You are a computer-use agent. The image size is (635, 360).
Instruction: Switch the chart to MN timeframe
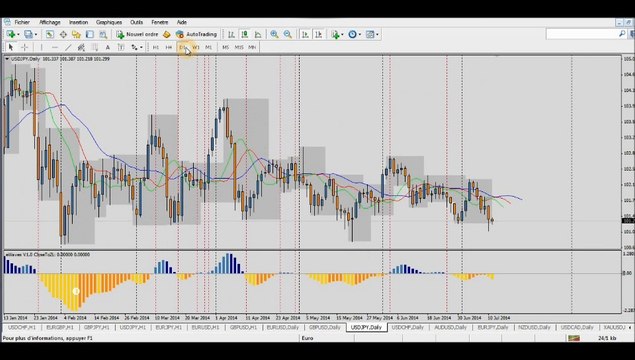click(x=252, y=47)
